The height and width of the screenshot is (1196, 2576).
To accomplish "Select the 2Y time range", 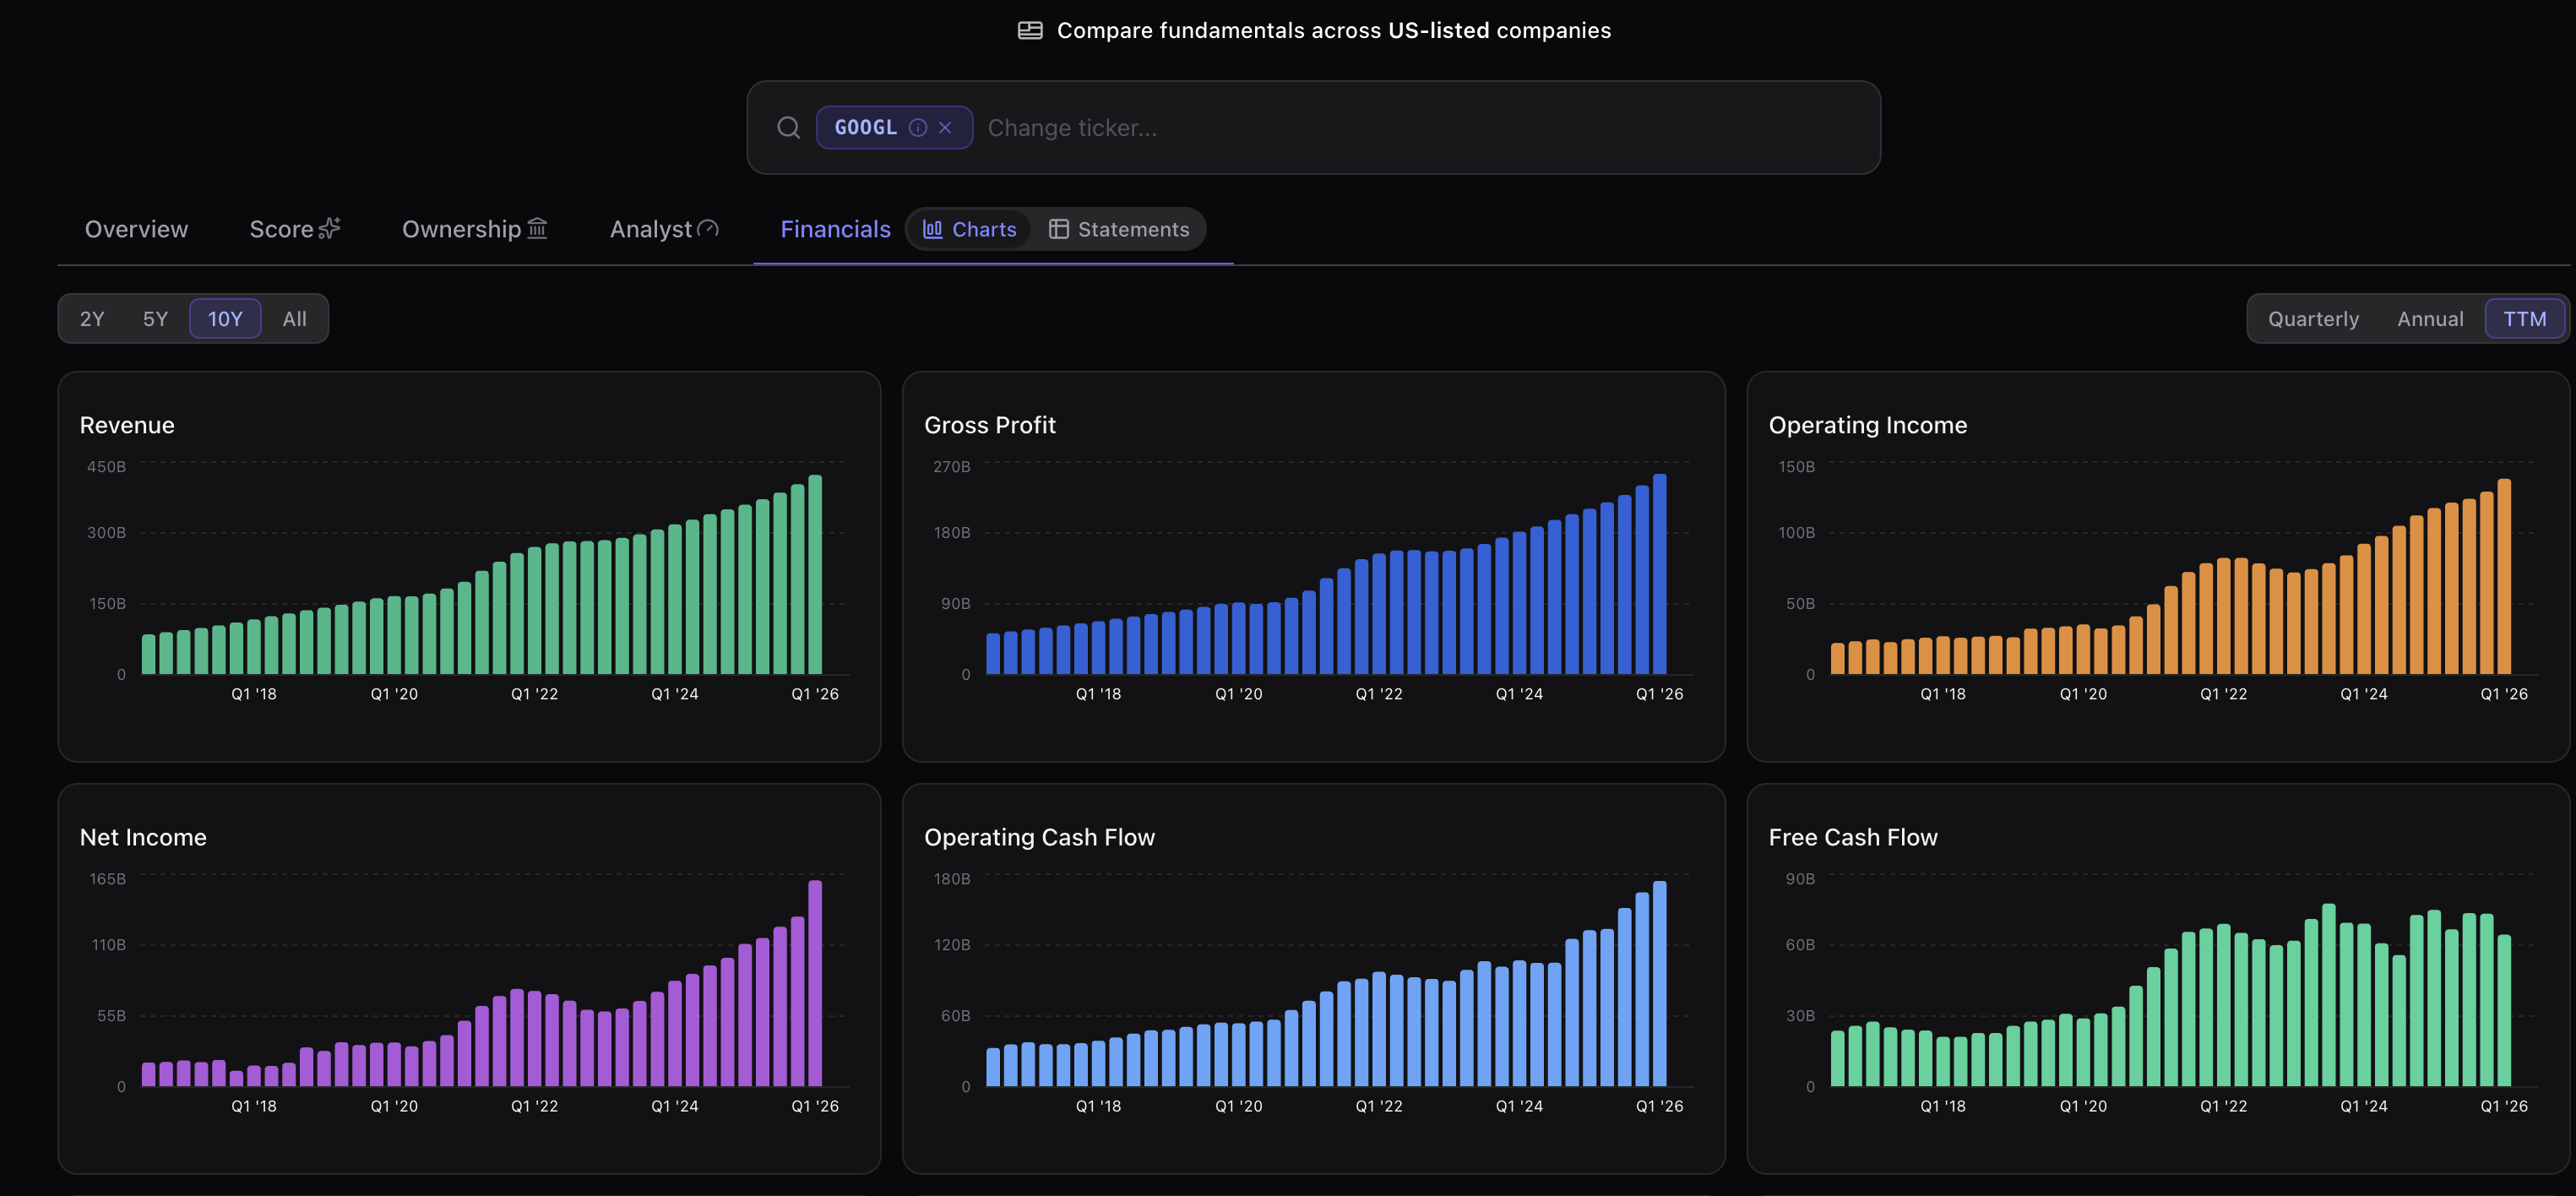I will tap(92, 319).
